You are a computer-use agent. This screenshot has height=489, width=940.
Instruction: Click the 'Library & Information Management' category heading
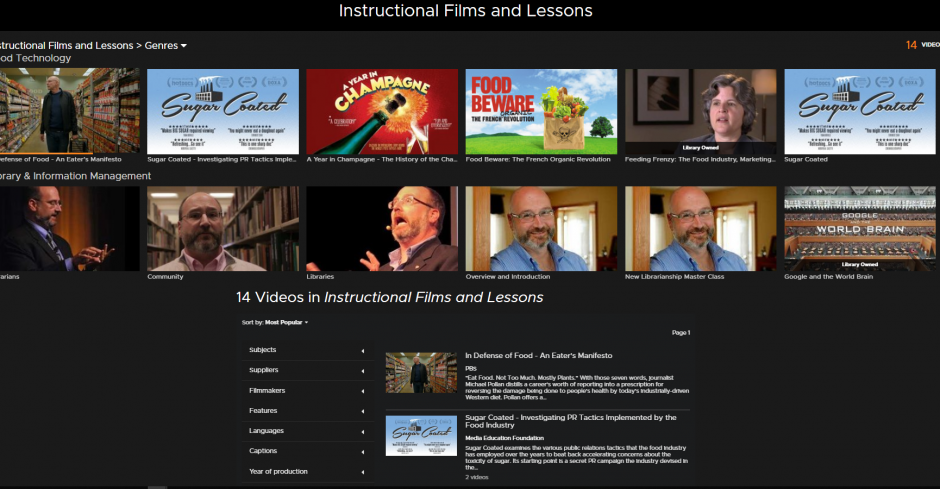coord(75,176)
